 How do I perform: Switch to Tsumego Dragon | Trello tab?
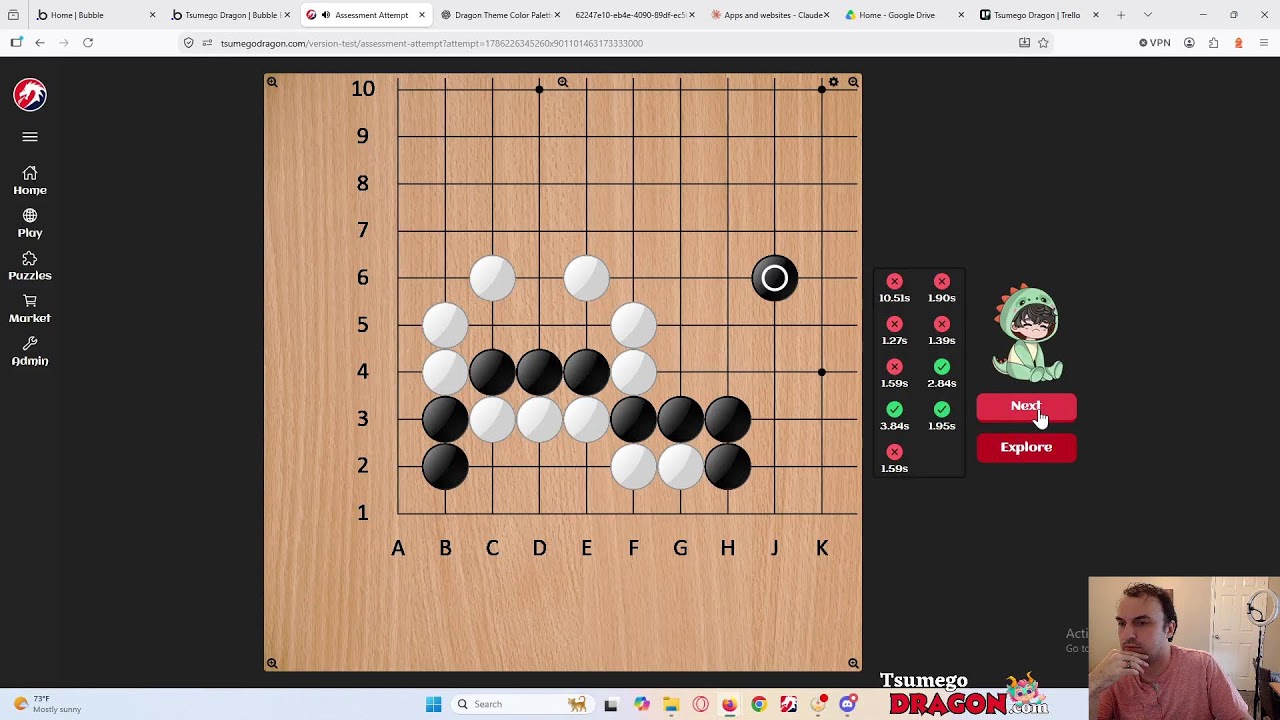[x=1037, y=15]
